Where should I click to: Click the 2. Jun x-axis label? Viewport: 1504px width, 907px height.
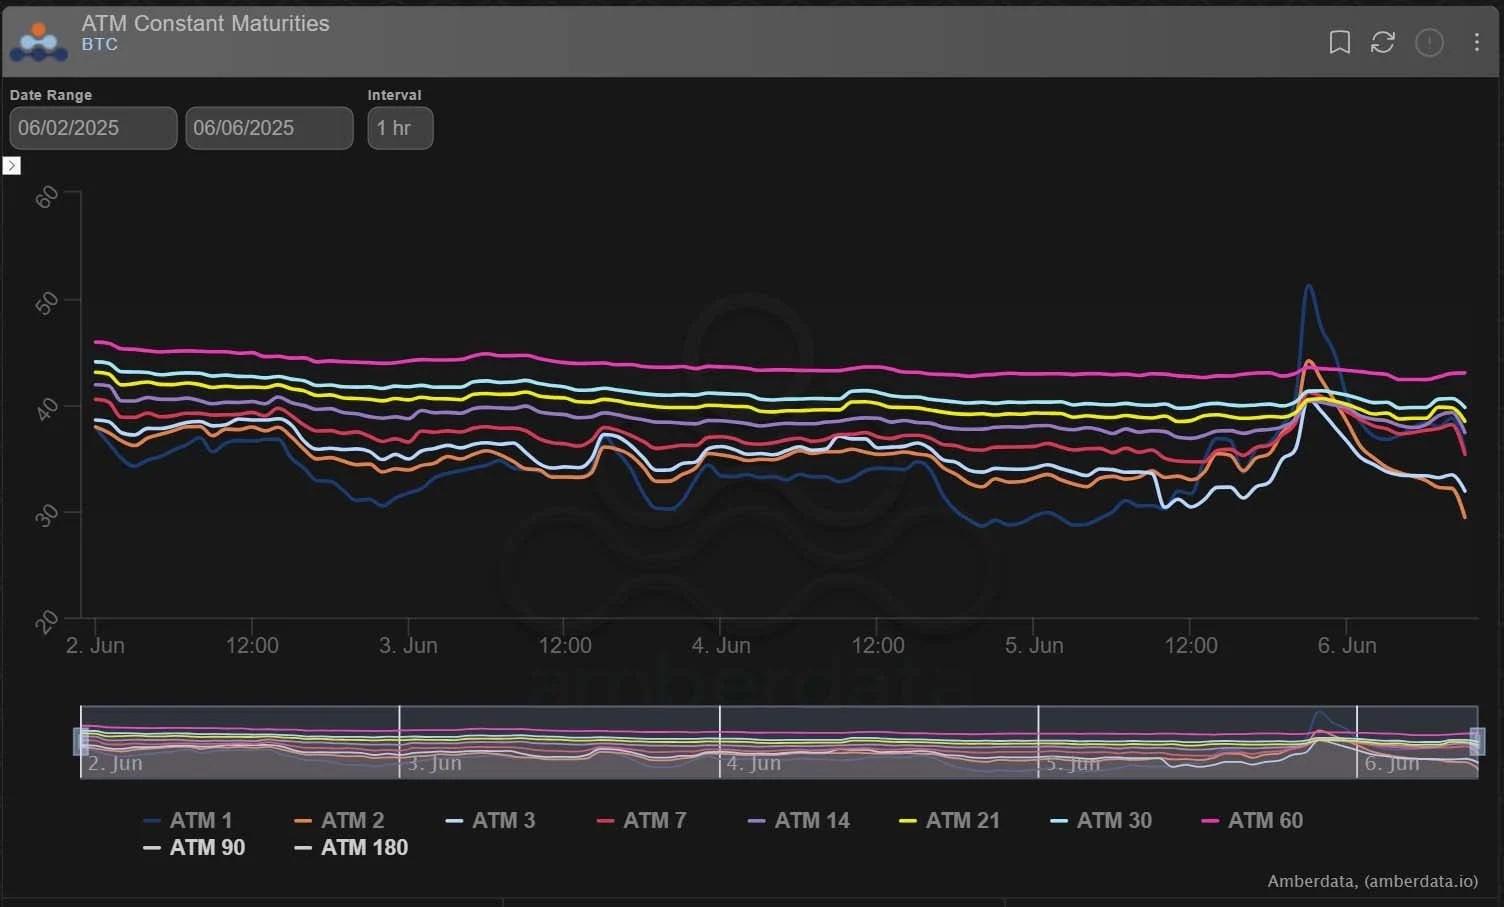click(95, 645)
